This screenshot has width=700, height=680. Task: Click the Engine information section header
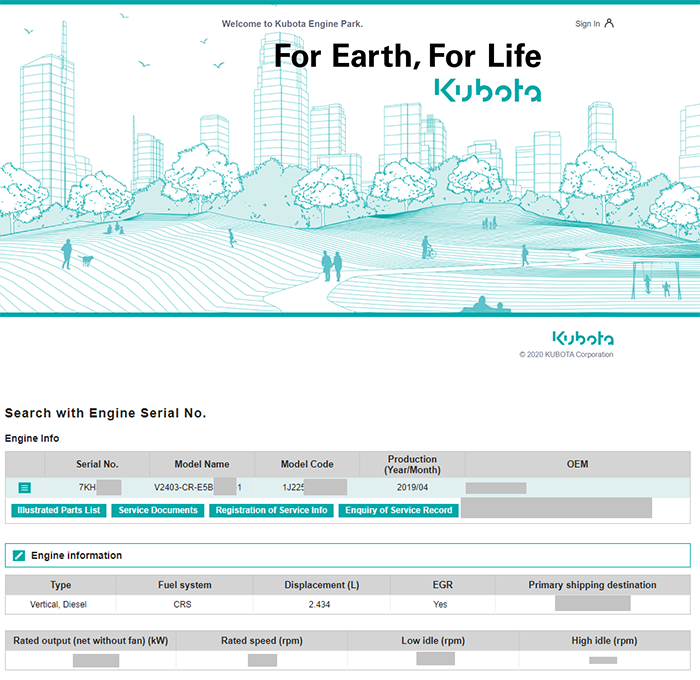(348, 555)
